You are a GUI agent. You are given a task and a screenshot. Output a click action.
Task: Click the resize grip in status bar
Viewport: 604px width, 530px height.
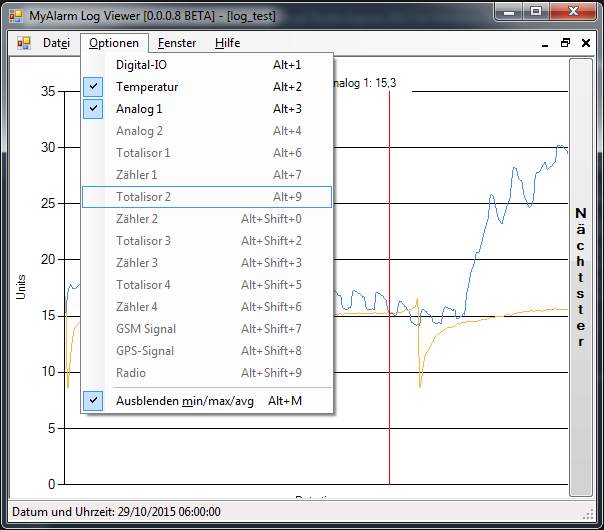click(589, 514)
